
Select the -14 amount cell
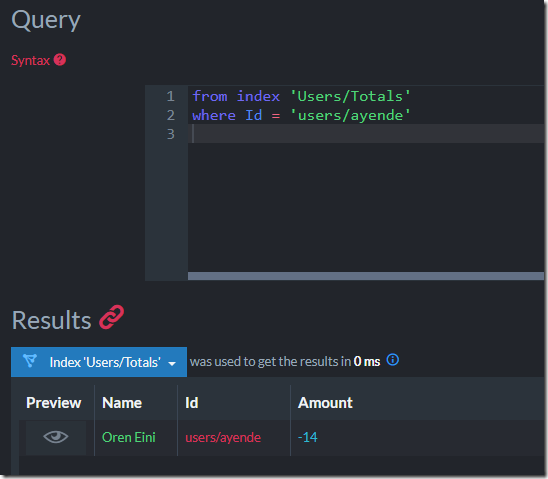308,437
